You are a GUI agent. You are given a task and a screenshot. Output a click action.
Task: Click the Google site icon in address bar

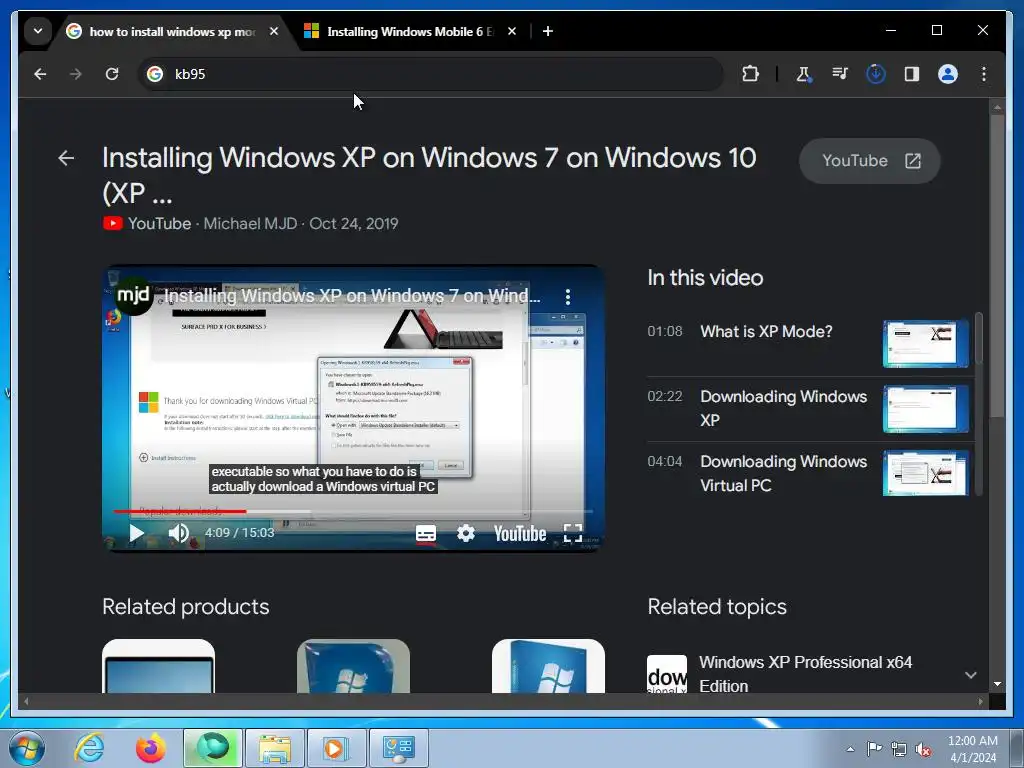pyautogui.click(x=155, y=74)
